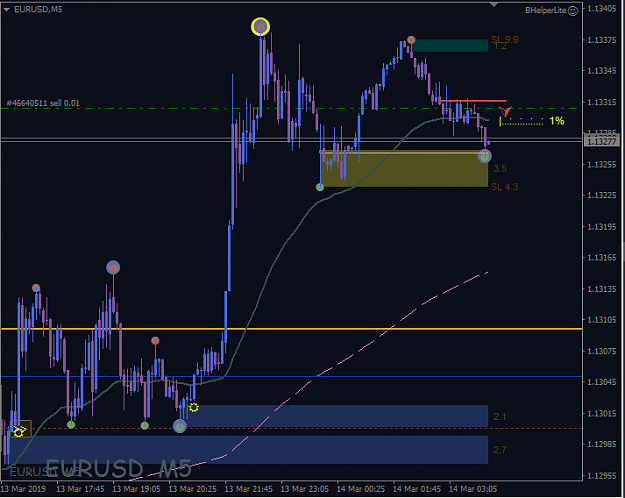625x498 pixels.
Task: Click the 2.7 label on the lower blue zone
Action: point(500,450)
